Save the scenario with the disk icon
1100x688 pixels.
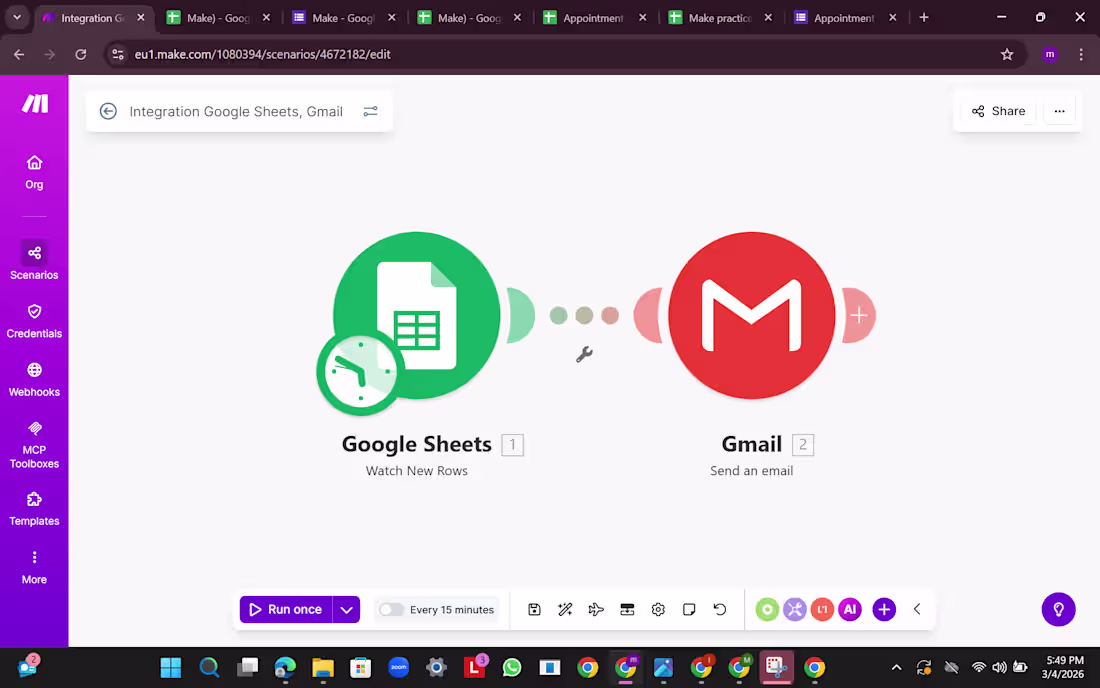(x=534, y=609)
